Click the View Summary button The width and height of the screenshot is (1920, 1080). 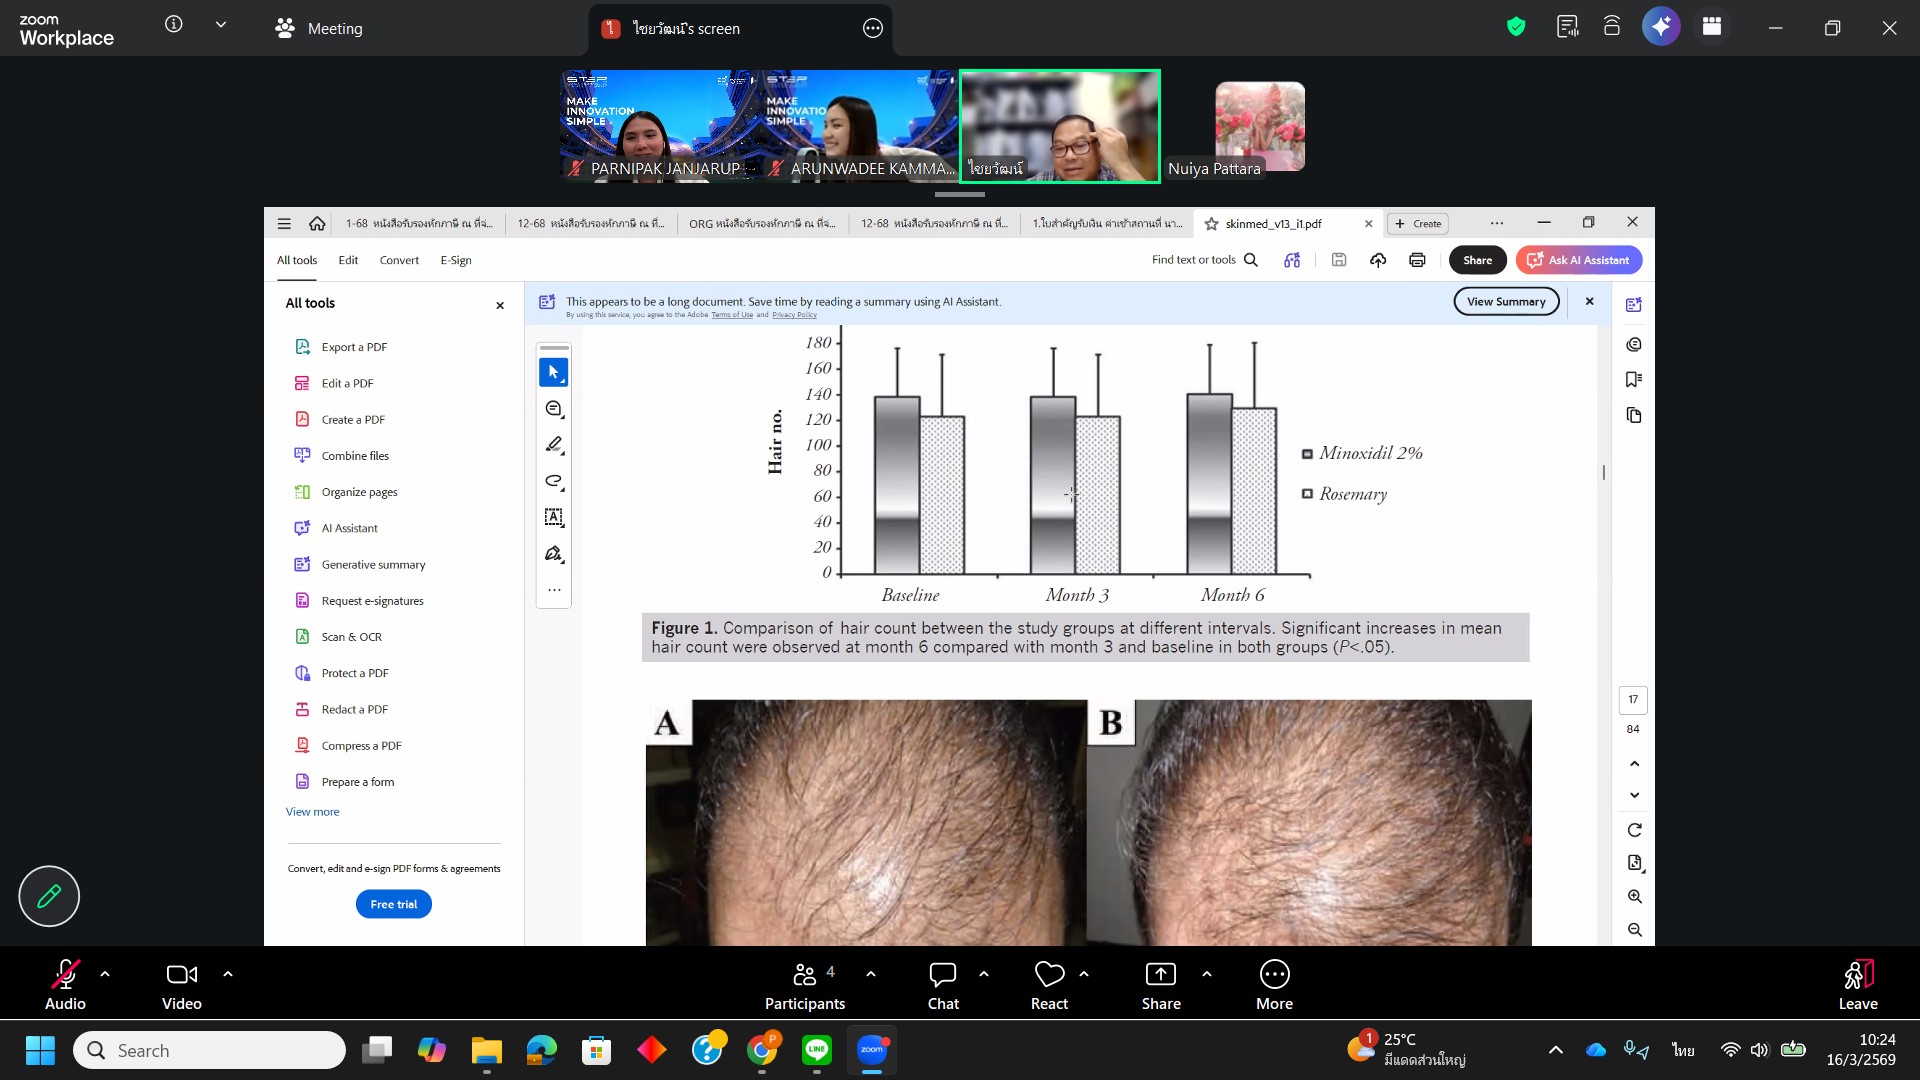1506,301
